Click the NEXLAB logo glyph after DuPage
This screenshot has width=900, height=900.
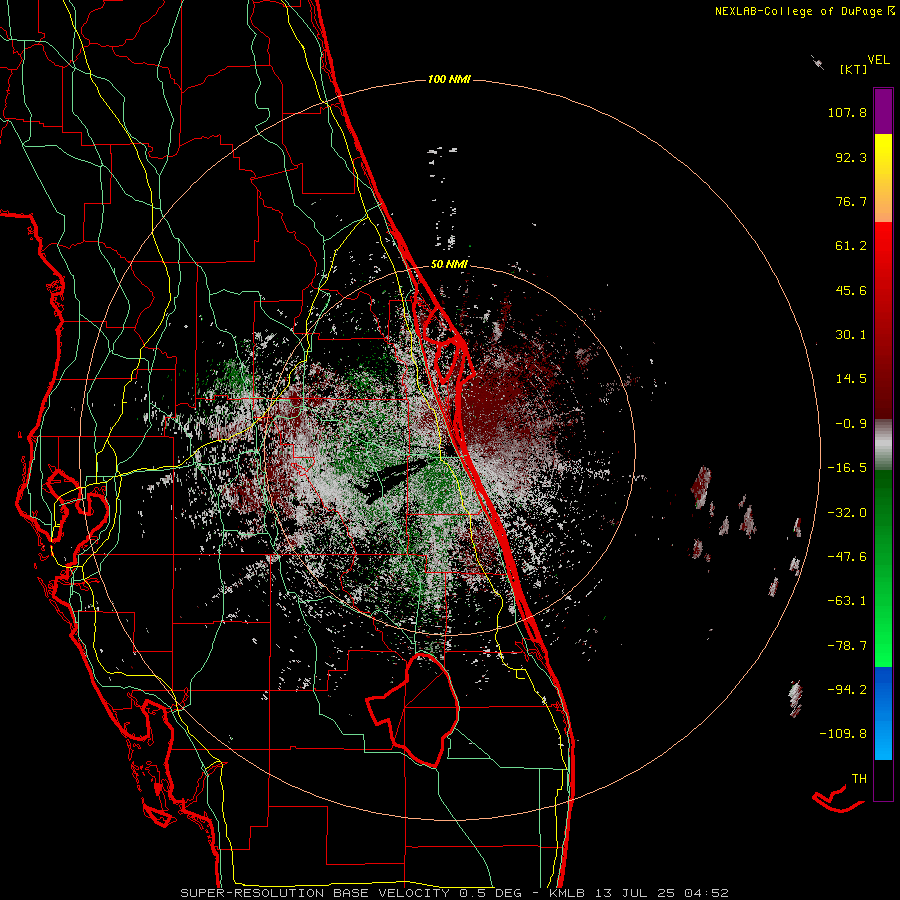tap(891, 11)
